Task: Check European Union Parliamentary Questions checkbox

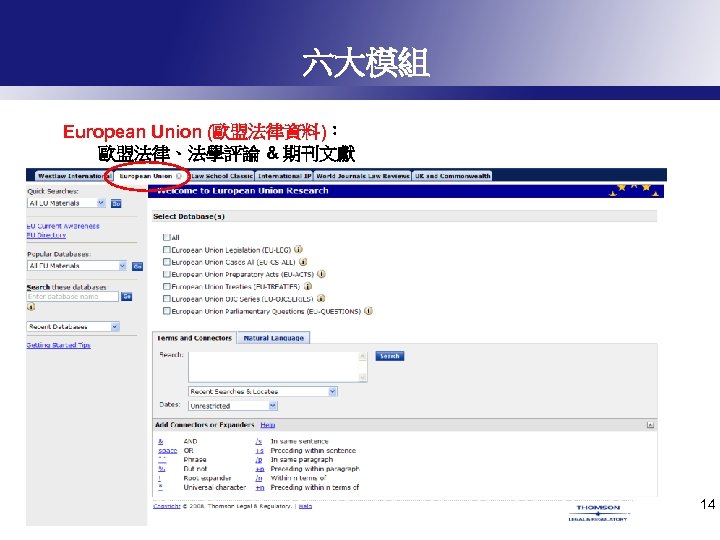Action: pos(167,311)
